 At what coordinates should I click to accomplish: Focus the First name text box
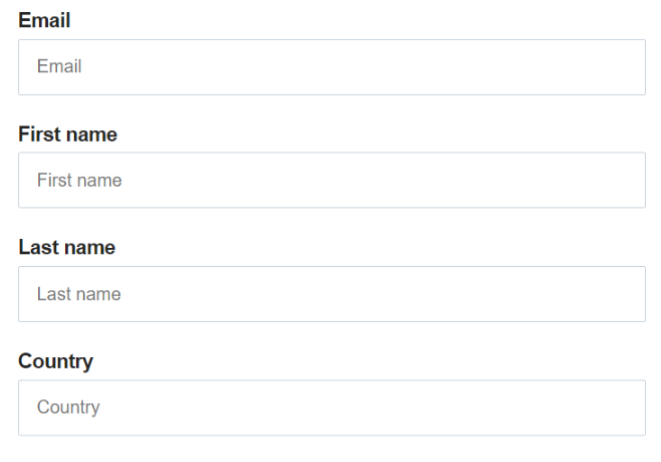(x=332, y=180)
